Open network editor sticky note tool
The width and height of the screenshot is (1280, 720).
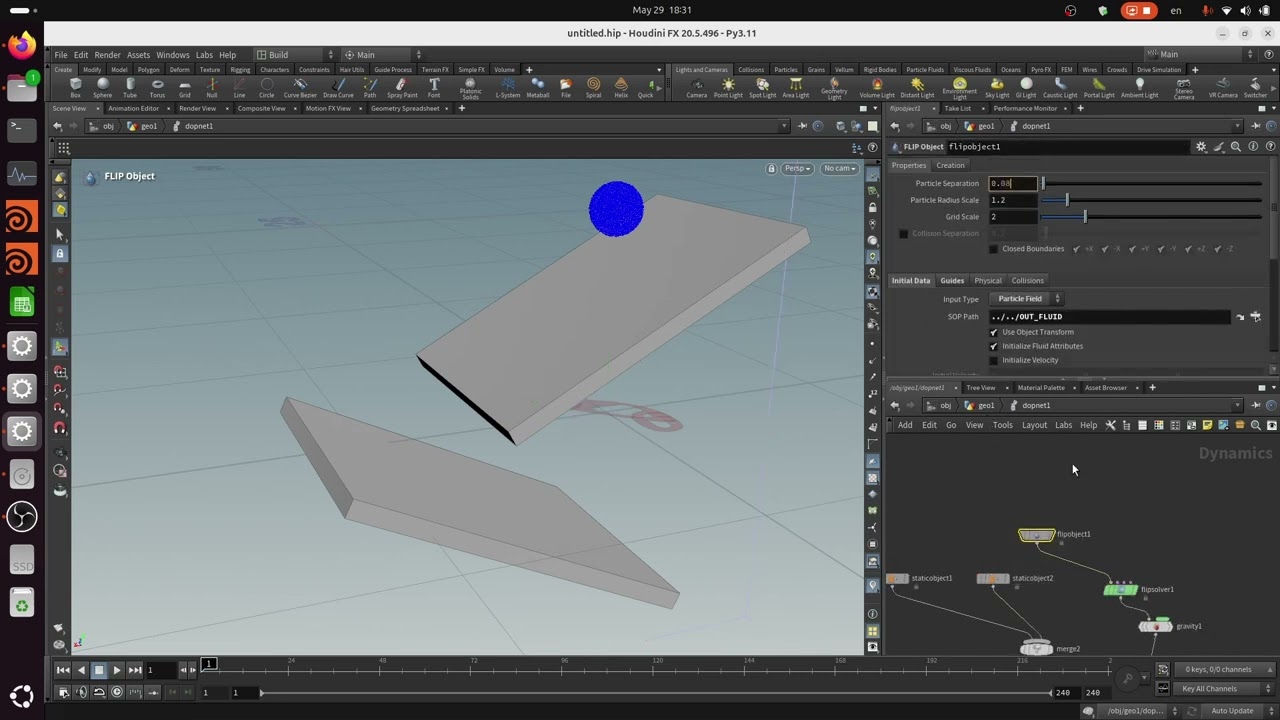click(x=1207, y=425)
